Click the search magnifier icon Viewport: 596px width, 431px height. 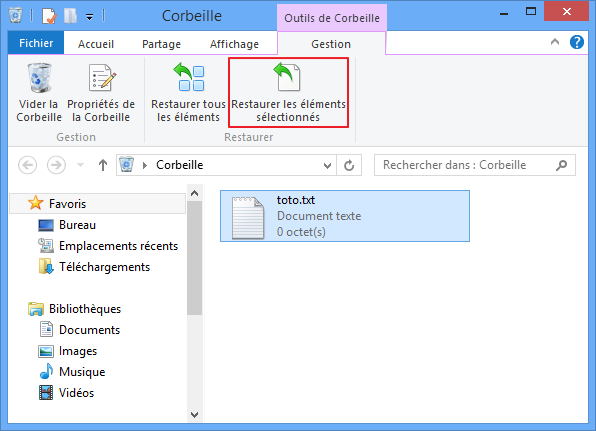tap(561, 165)
